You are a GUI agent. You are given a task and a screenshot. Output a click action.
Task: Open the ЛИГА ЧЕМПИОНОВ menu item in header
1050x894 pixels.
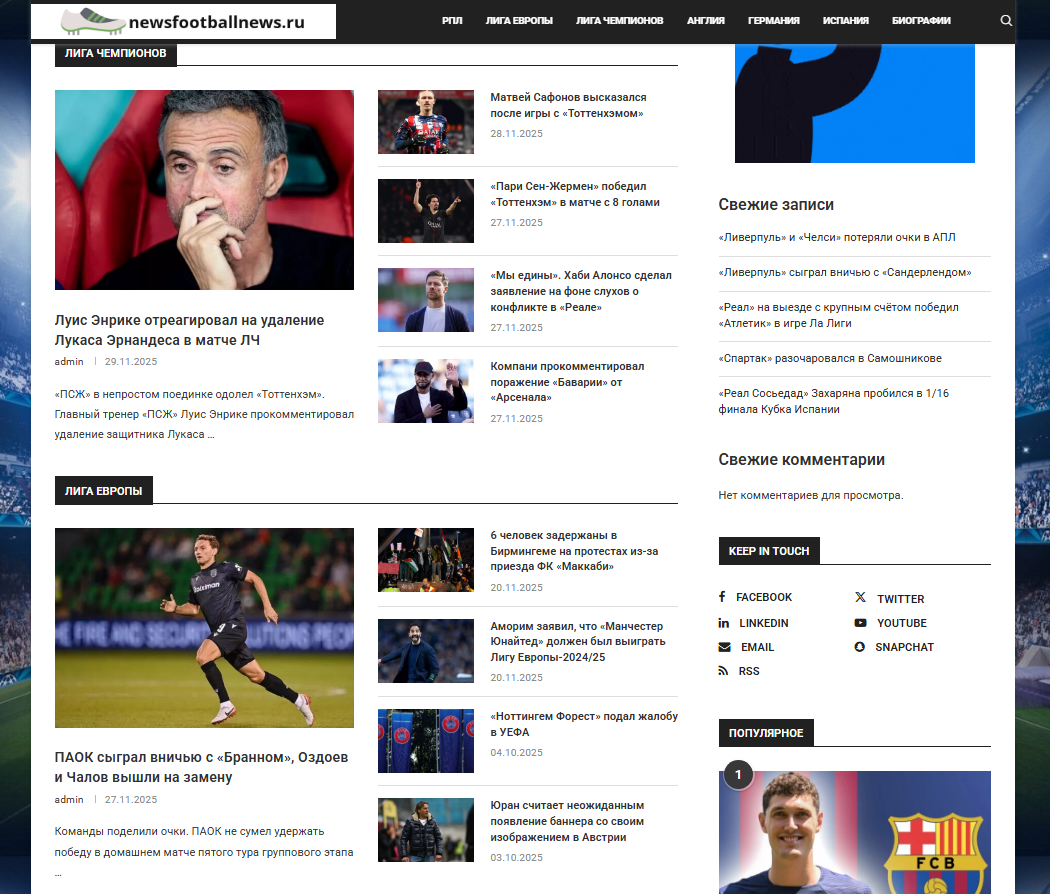click(x=619, y=21)
